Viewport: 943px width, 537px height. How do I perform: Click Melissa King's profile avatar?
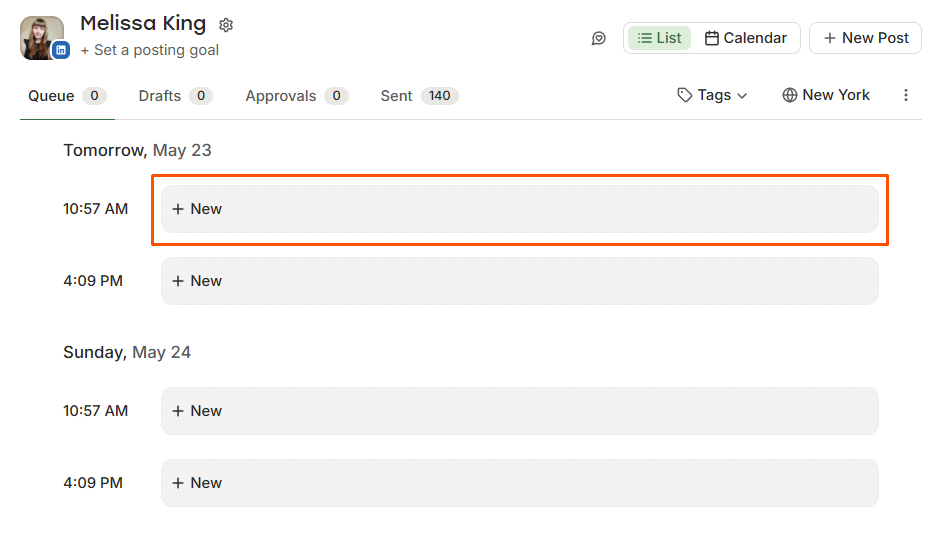pyautogui.click(x=41, y=37)
